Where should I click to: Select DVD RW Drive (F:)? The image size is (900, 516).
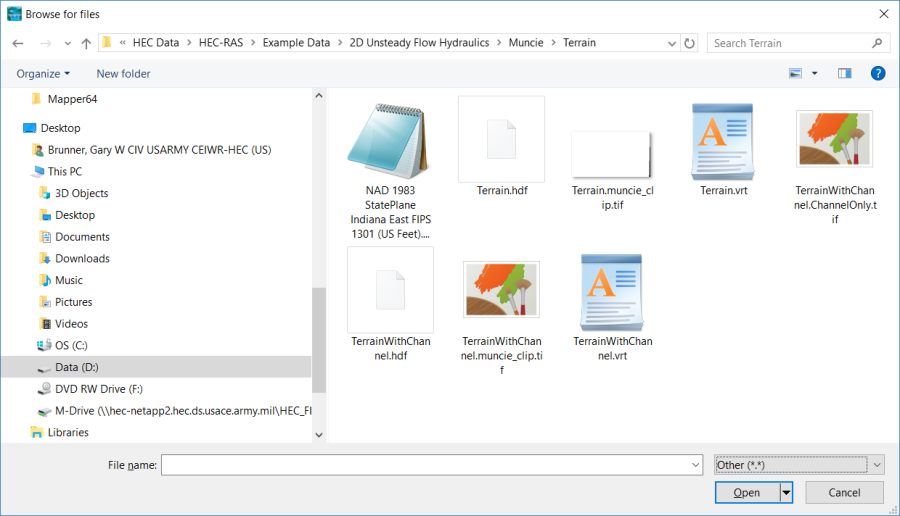[98, 389]
